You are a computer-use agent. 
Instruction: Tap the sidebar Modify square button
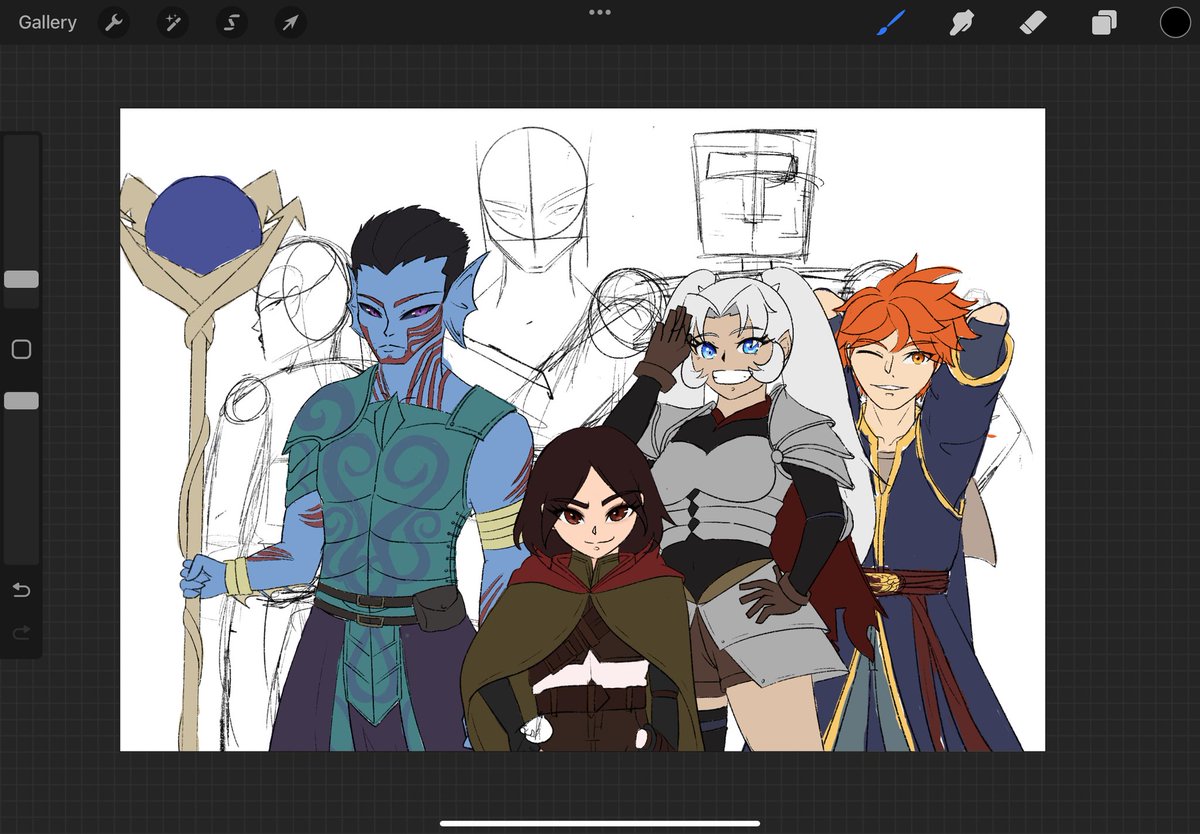point(21,349)
